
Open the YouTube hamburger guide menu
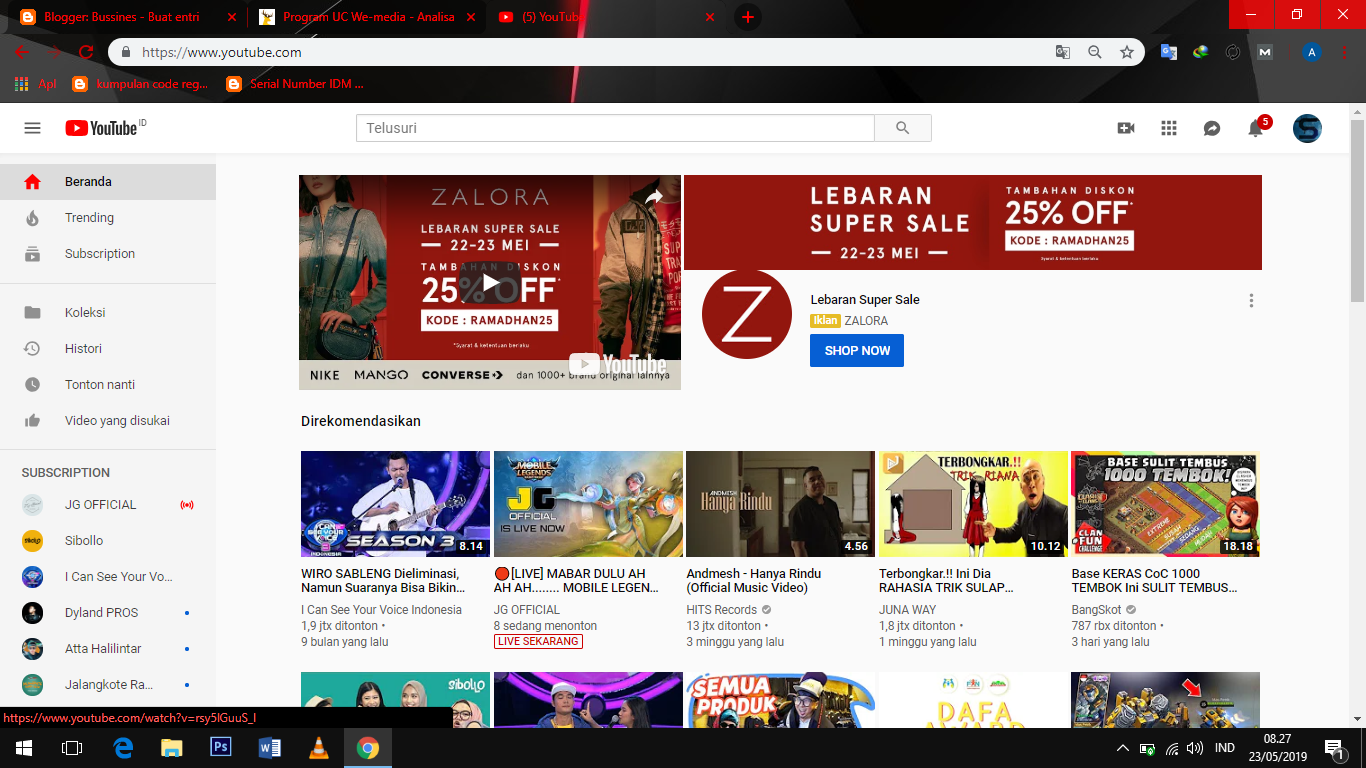point(32,128)
